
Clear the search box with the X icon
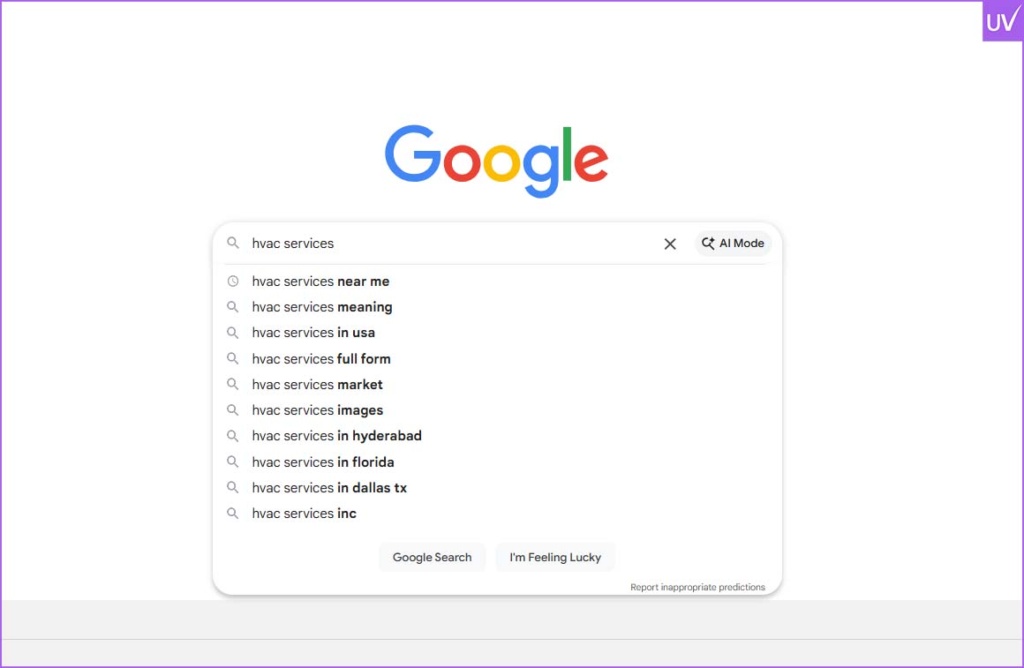(x=670, y=244)
